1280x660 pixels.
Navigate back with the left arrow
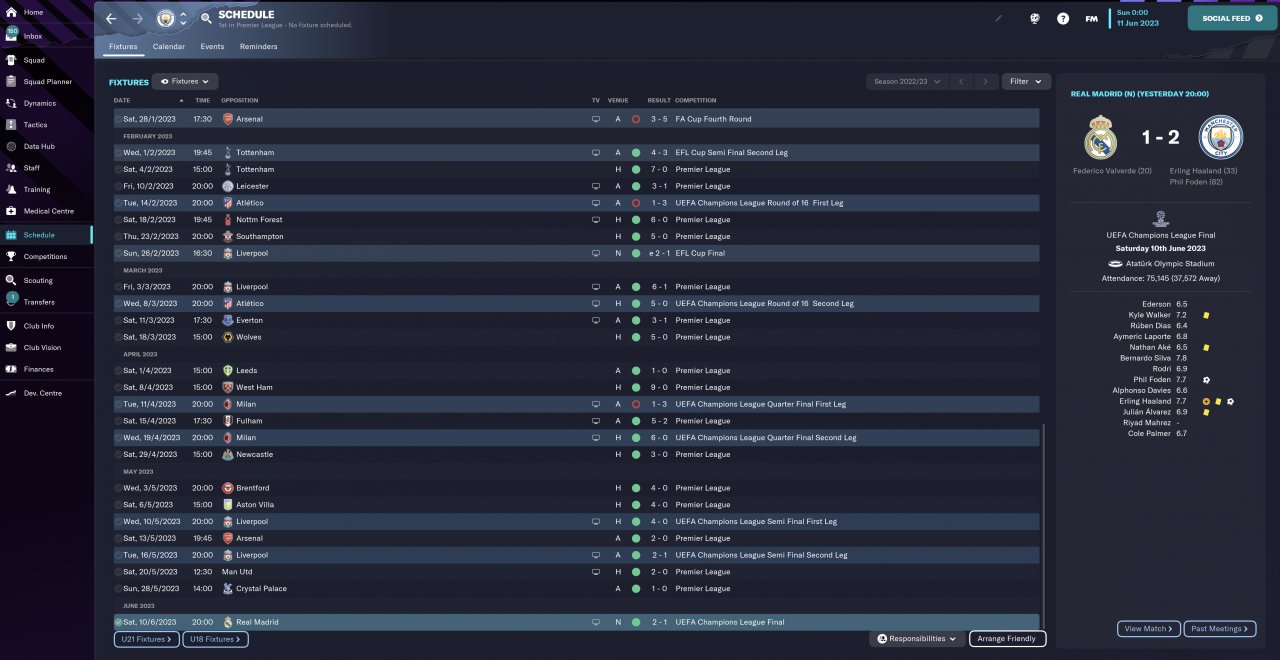pos(111,18)
